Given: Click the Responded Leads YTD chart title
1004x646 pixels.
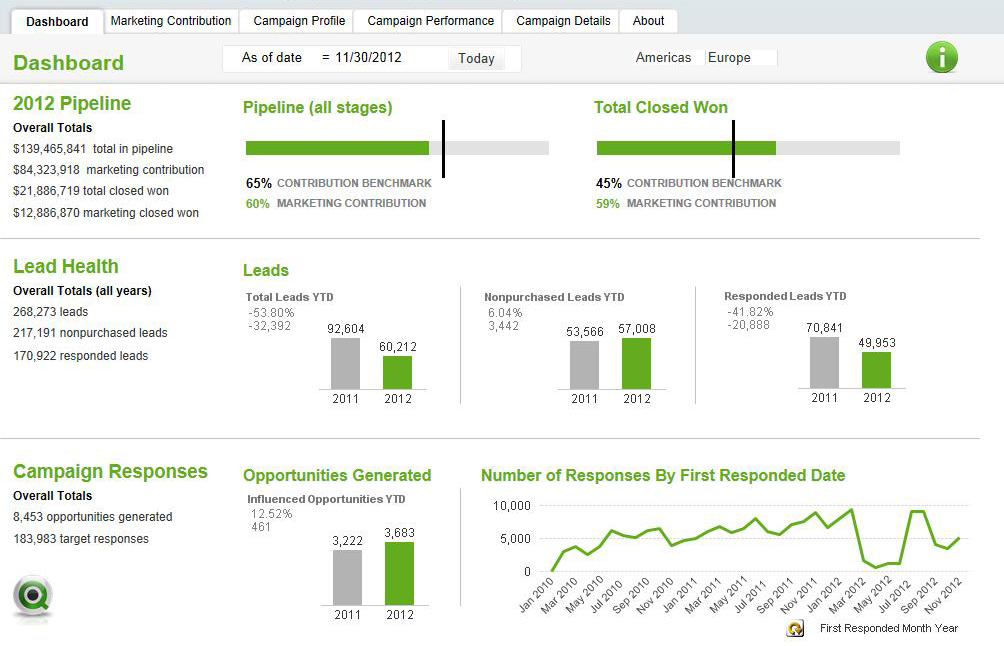Looking at the screenshot, I should (x=785, y=296).
